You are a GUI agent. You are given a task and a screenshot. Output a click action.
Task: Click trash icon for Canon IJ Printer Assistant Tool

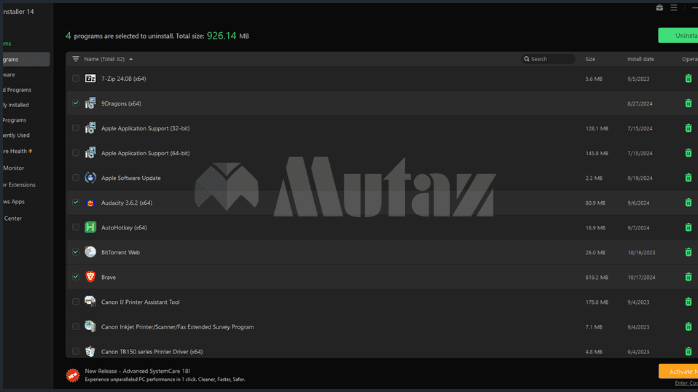pyautogui.click(x=688, y=302)
